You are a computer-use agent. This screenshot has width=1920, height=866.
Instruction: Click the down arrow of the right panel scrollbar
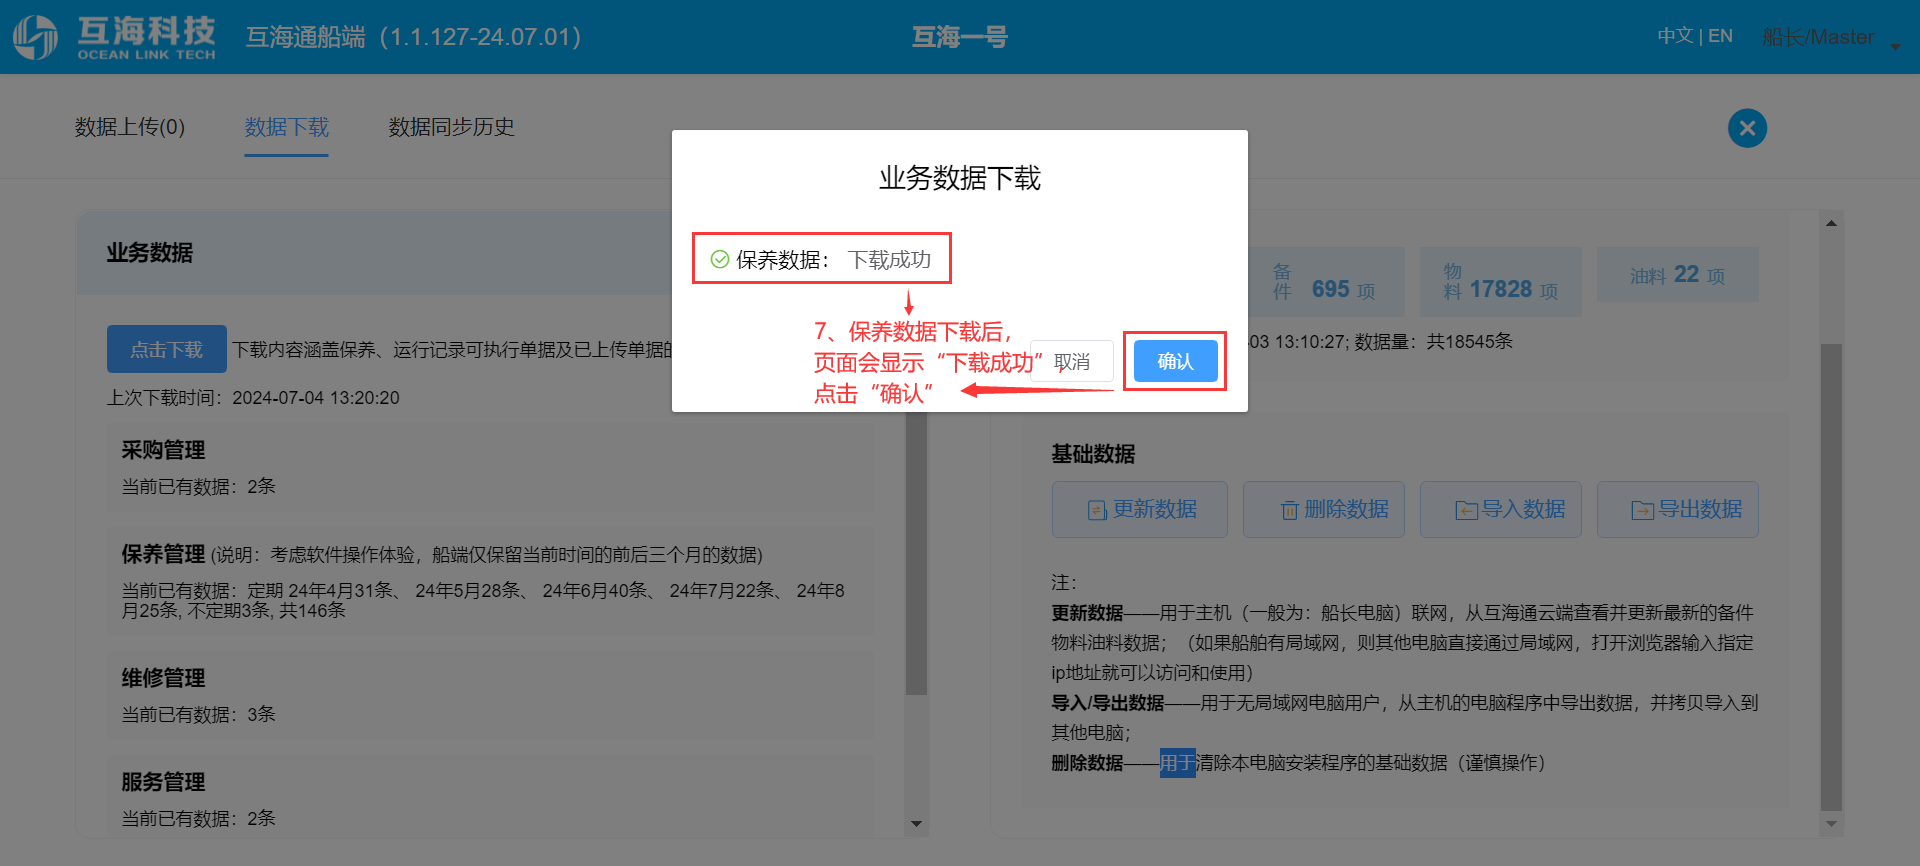[x=1831, y=824]
